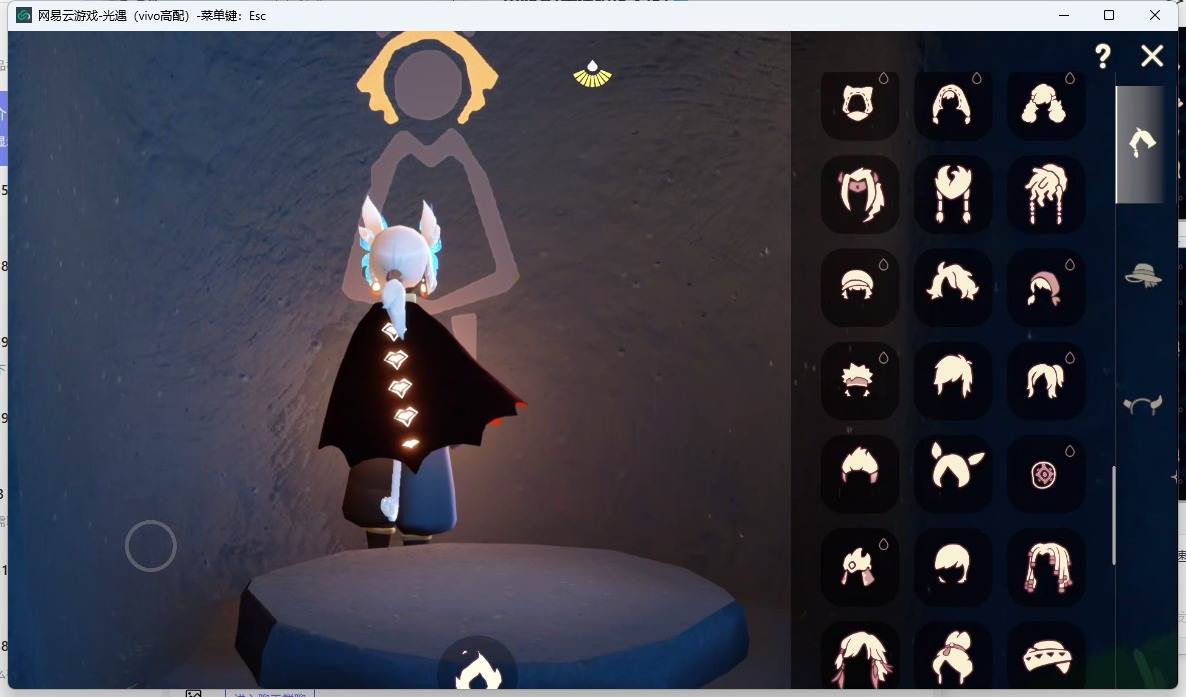Image resolution: width=1186 pixels, height=697 pixels.
Task: Select the pink headscarf hairstyle
Action: click(1045, 288)
